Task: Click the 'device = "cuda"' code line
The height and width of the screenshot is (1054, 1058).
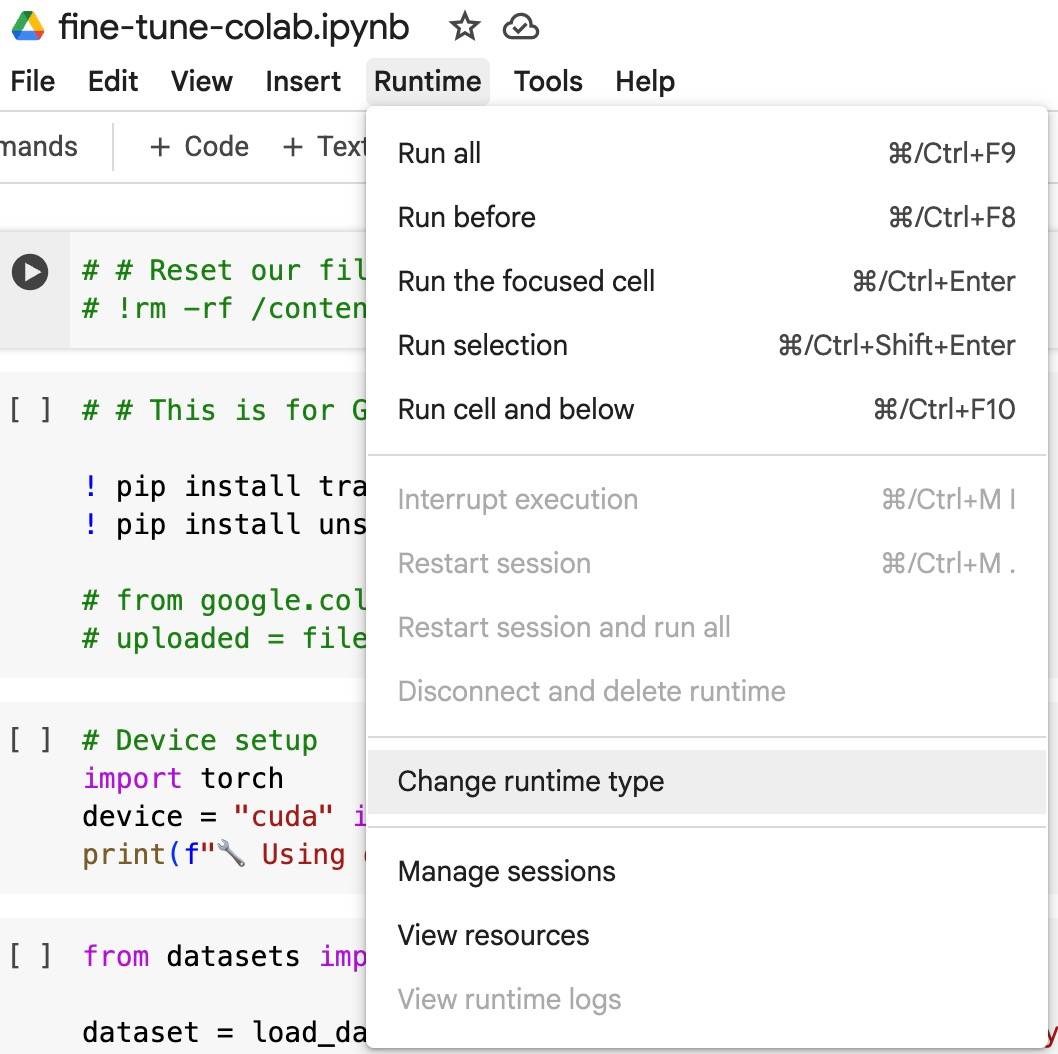Action: 224,816
